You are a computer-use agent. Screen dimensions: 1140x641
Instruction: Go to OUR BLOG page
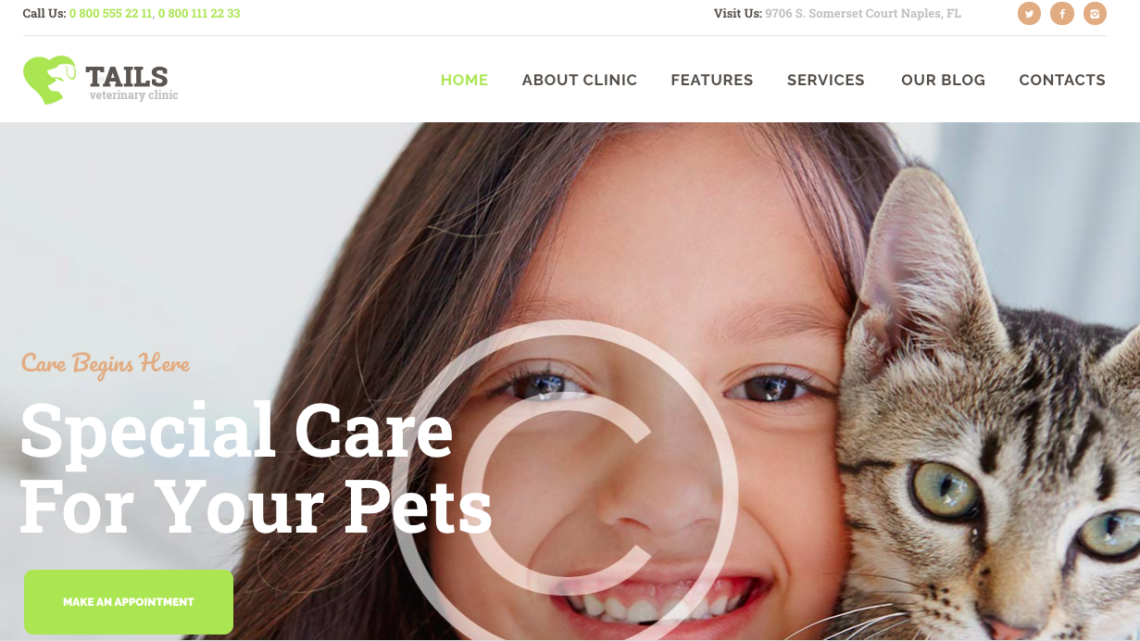pos(943,80)
